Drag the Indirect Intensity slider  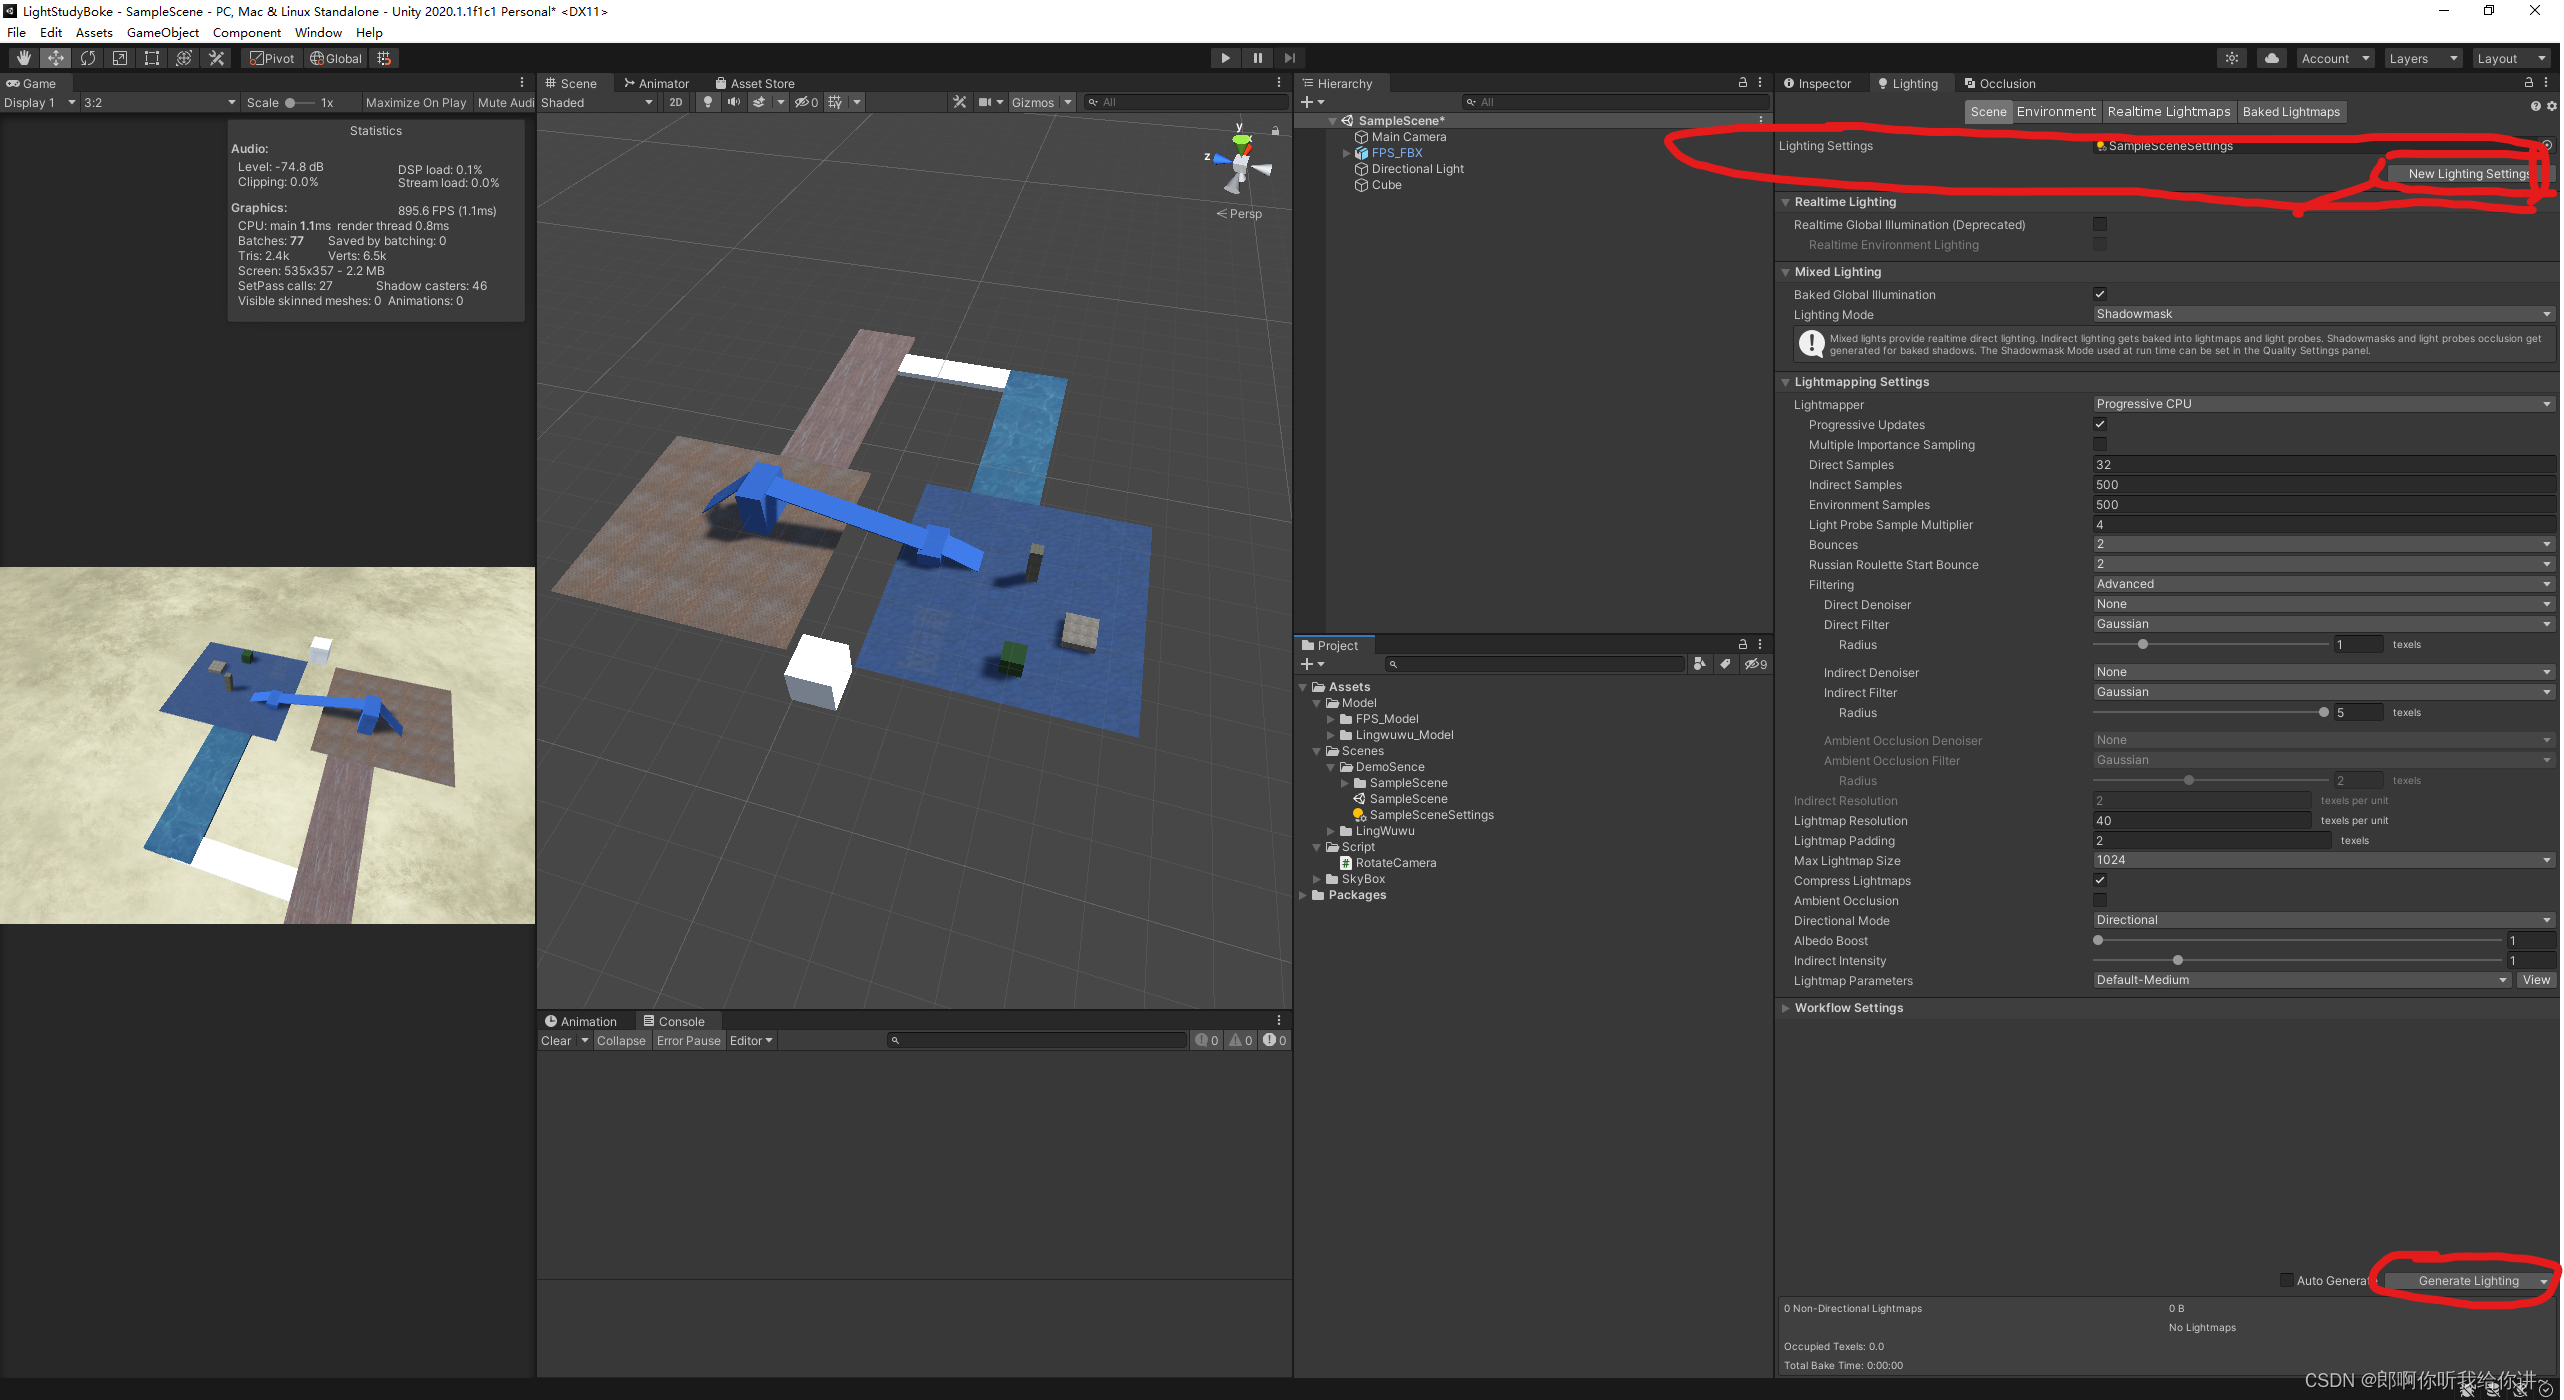click(2180, 960)
